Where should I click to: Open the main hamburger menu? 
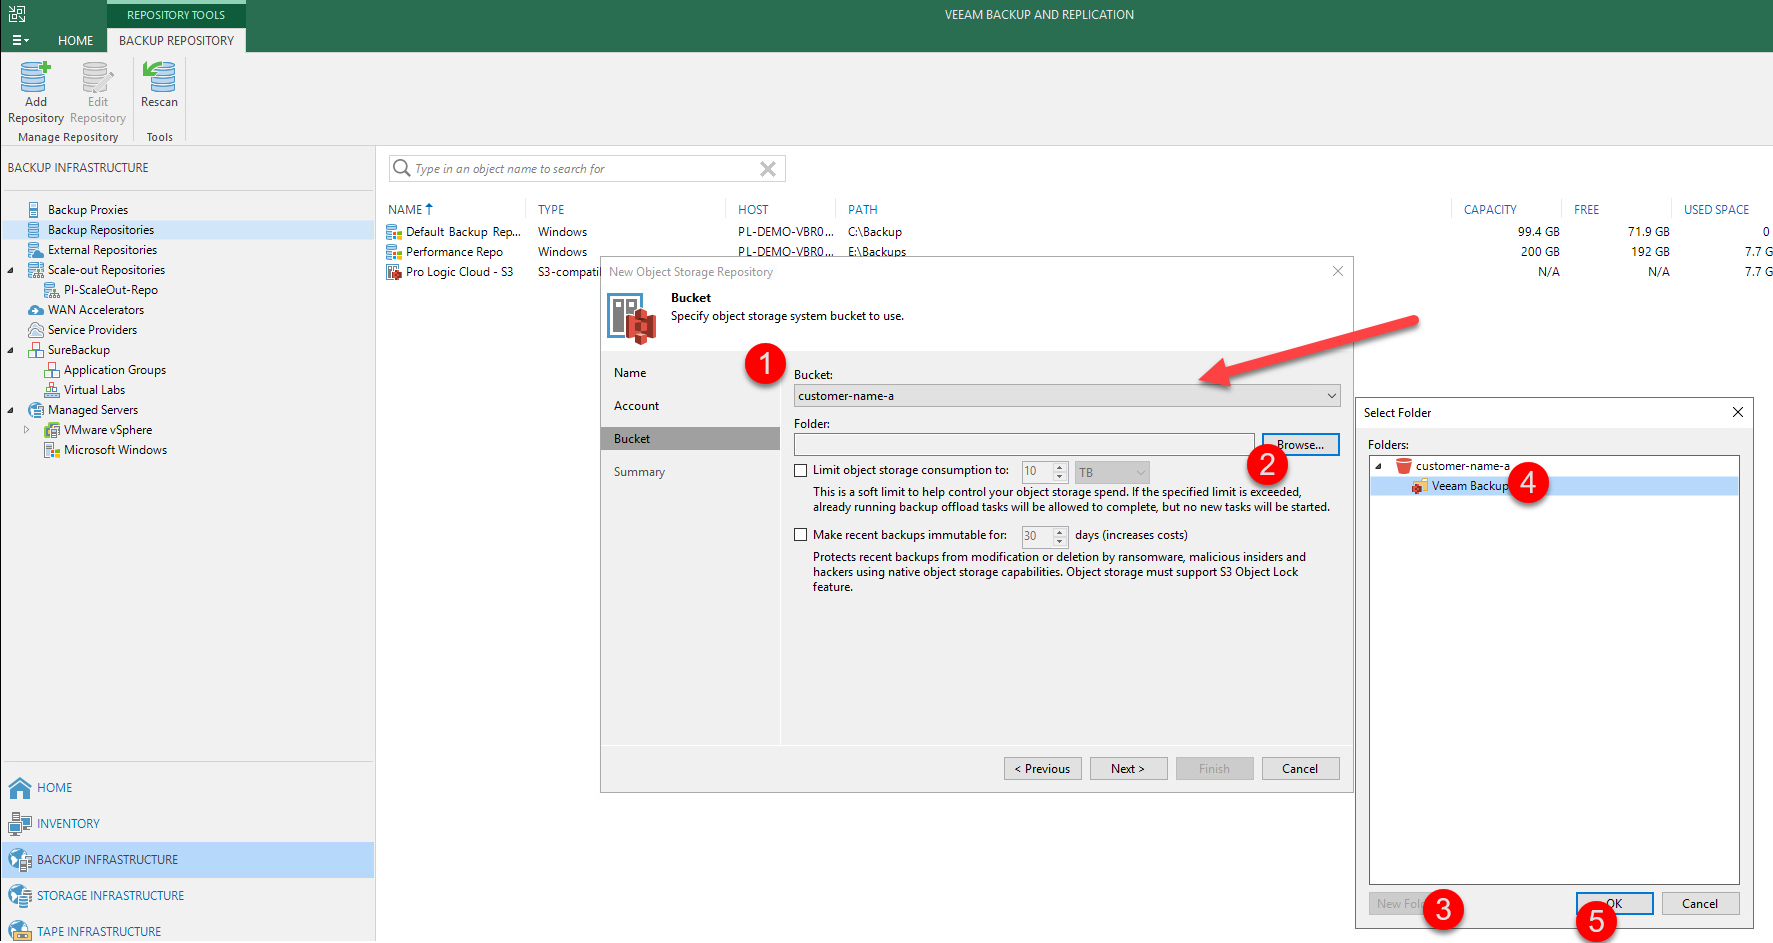click(x=20, y=41)
